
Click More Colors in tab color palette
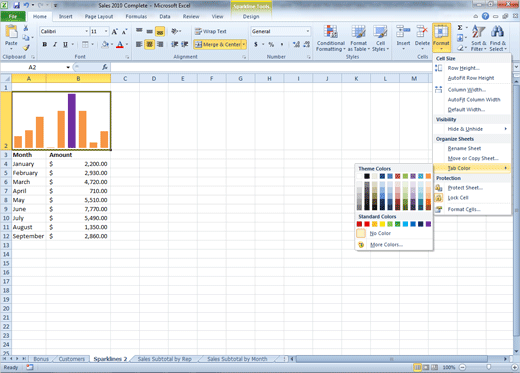386,245
